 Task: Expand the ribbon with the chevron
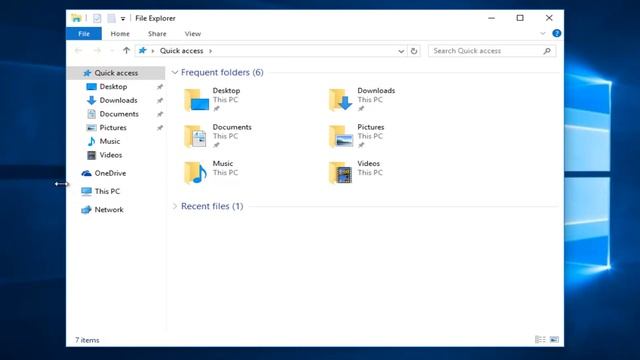542,33
